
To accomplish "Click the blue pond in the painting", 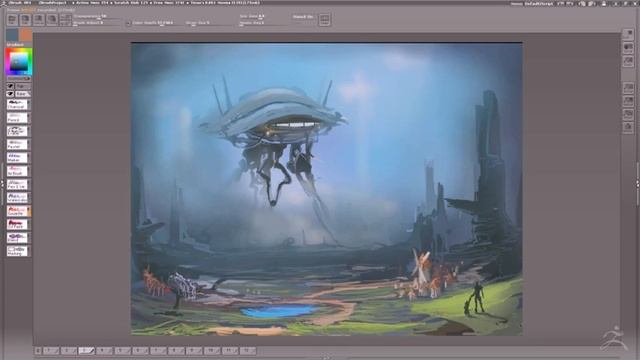I will click(x=279, y=311).
